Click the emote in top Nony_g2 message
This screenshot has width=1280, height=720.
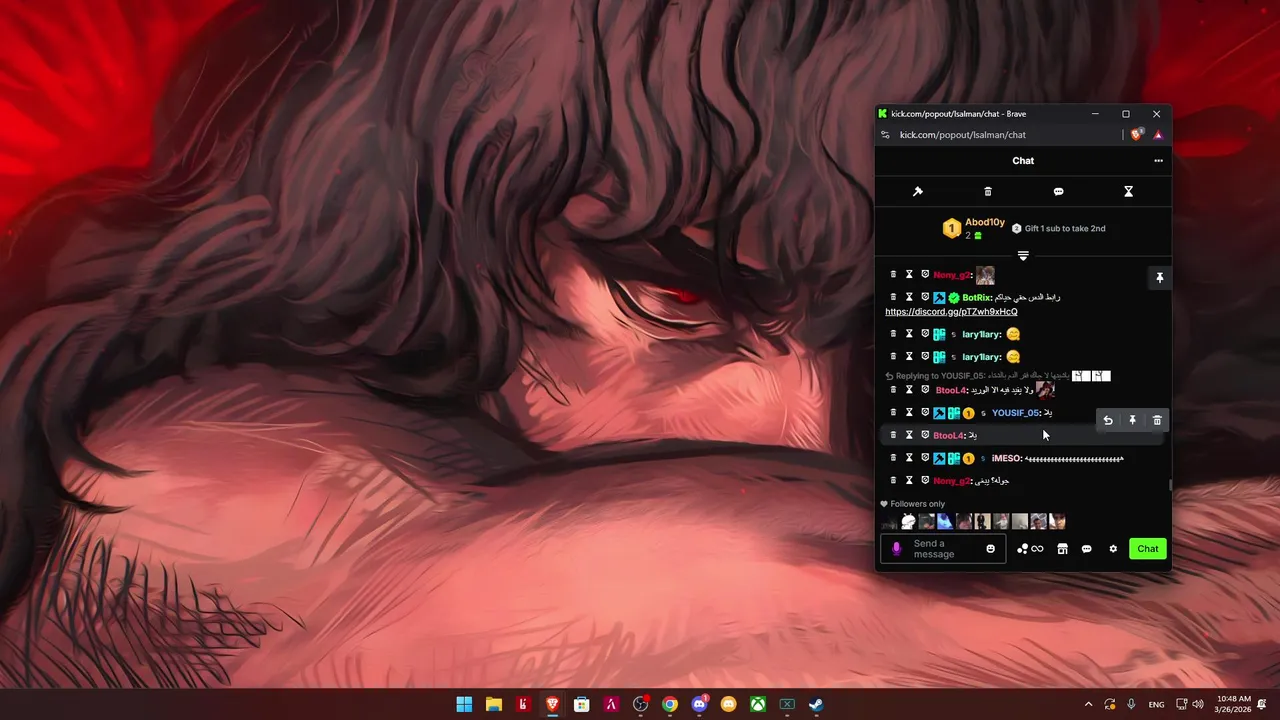click(x=985, y=275)
